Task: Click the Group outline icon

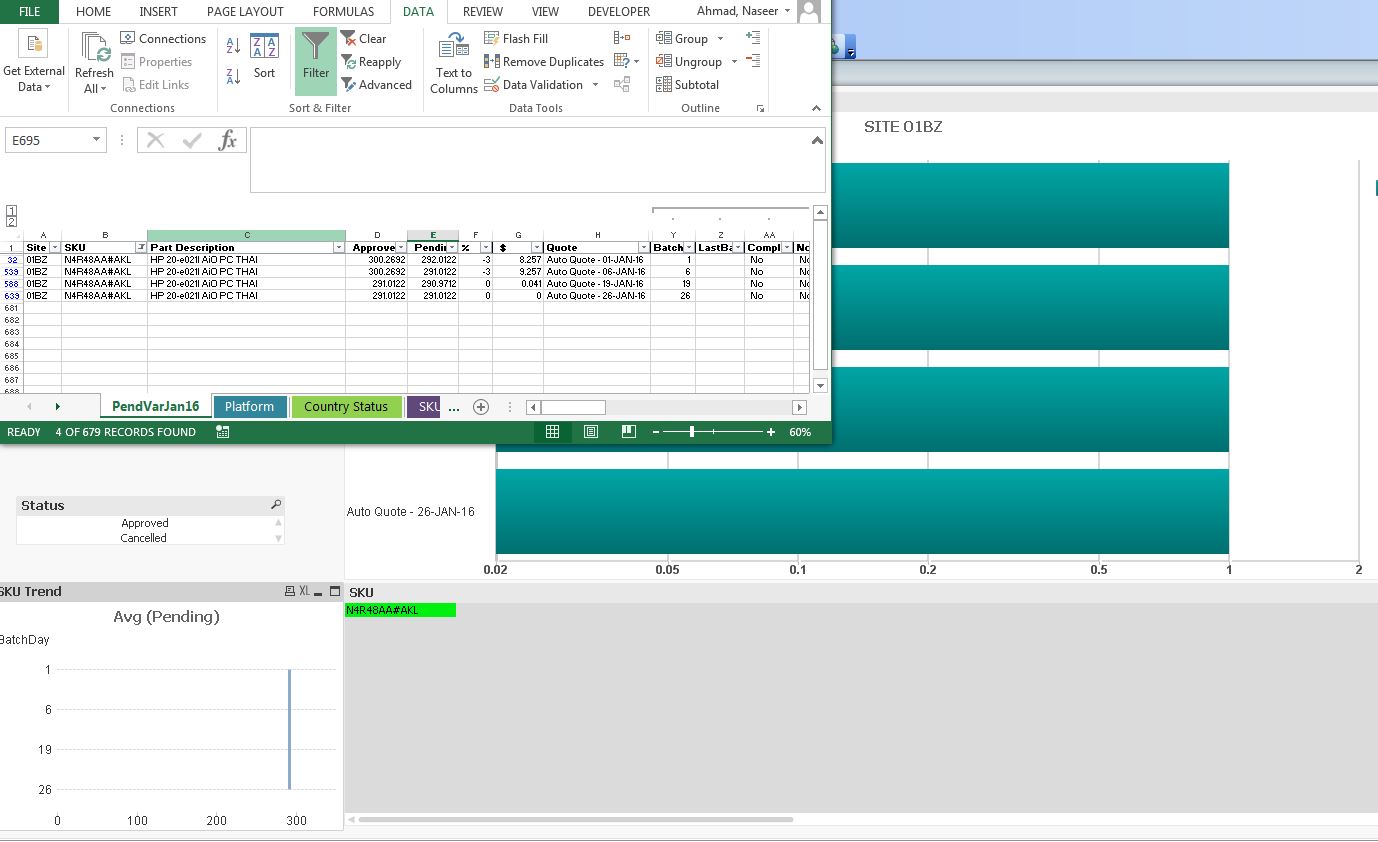Action: click(x=664, y=39)
